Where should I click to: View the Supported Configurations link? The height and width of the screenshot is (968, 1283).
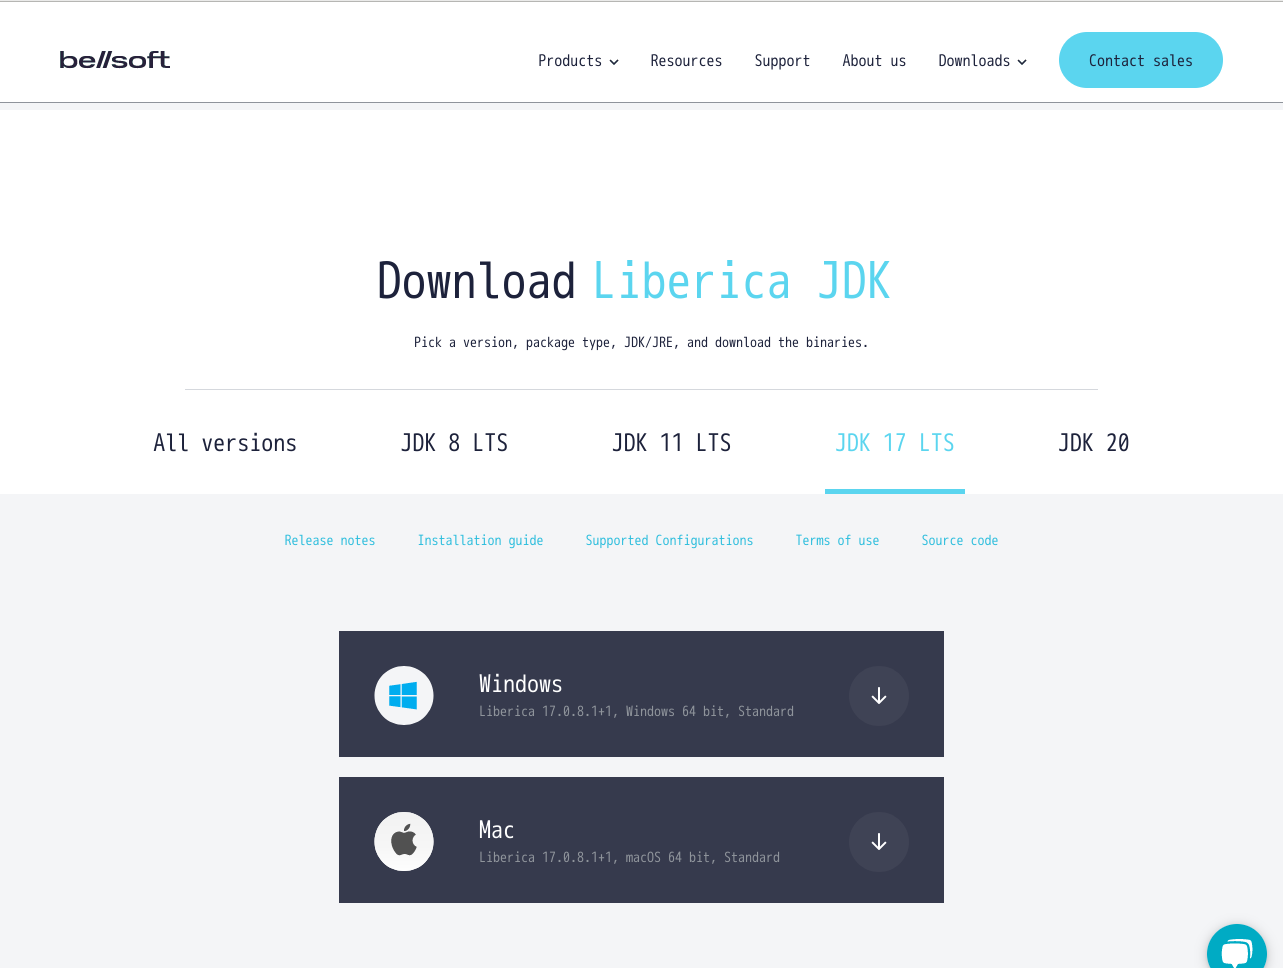click(x=669, y=540)
